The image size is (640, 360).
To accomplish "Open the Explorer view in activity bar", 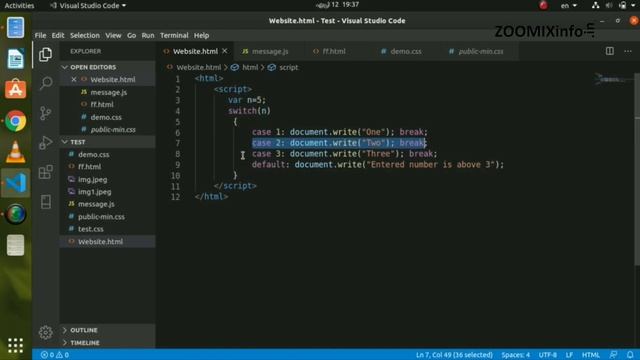I will [45, 54].
